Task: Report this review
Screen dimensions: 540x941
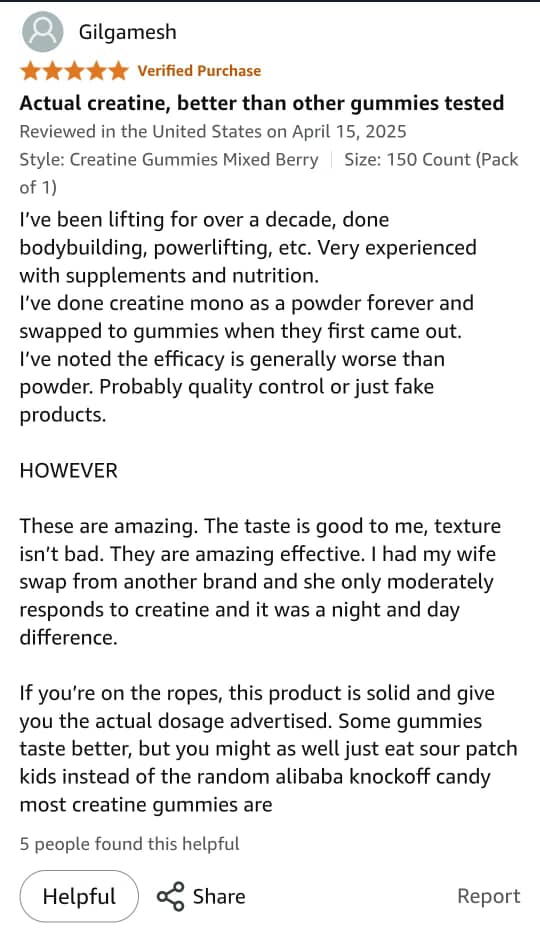Action: 488,896
